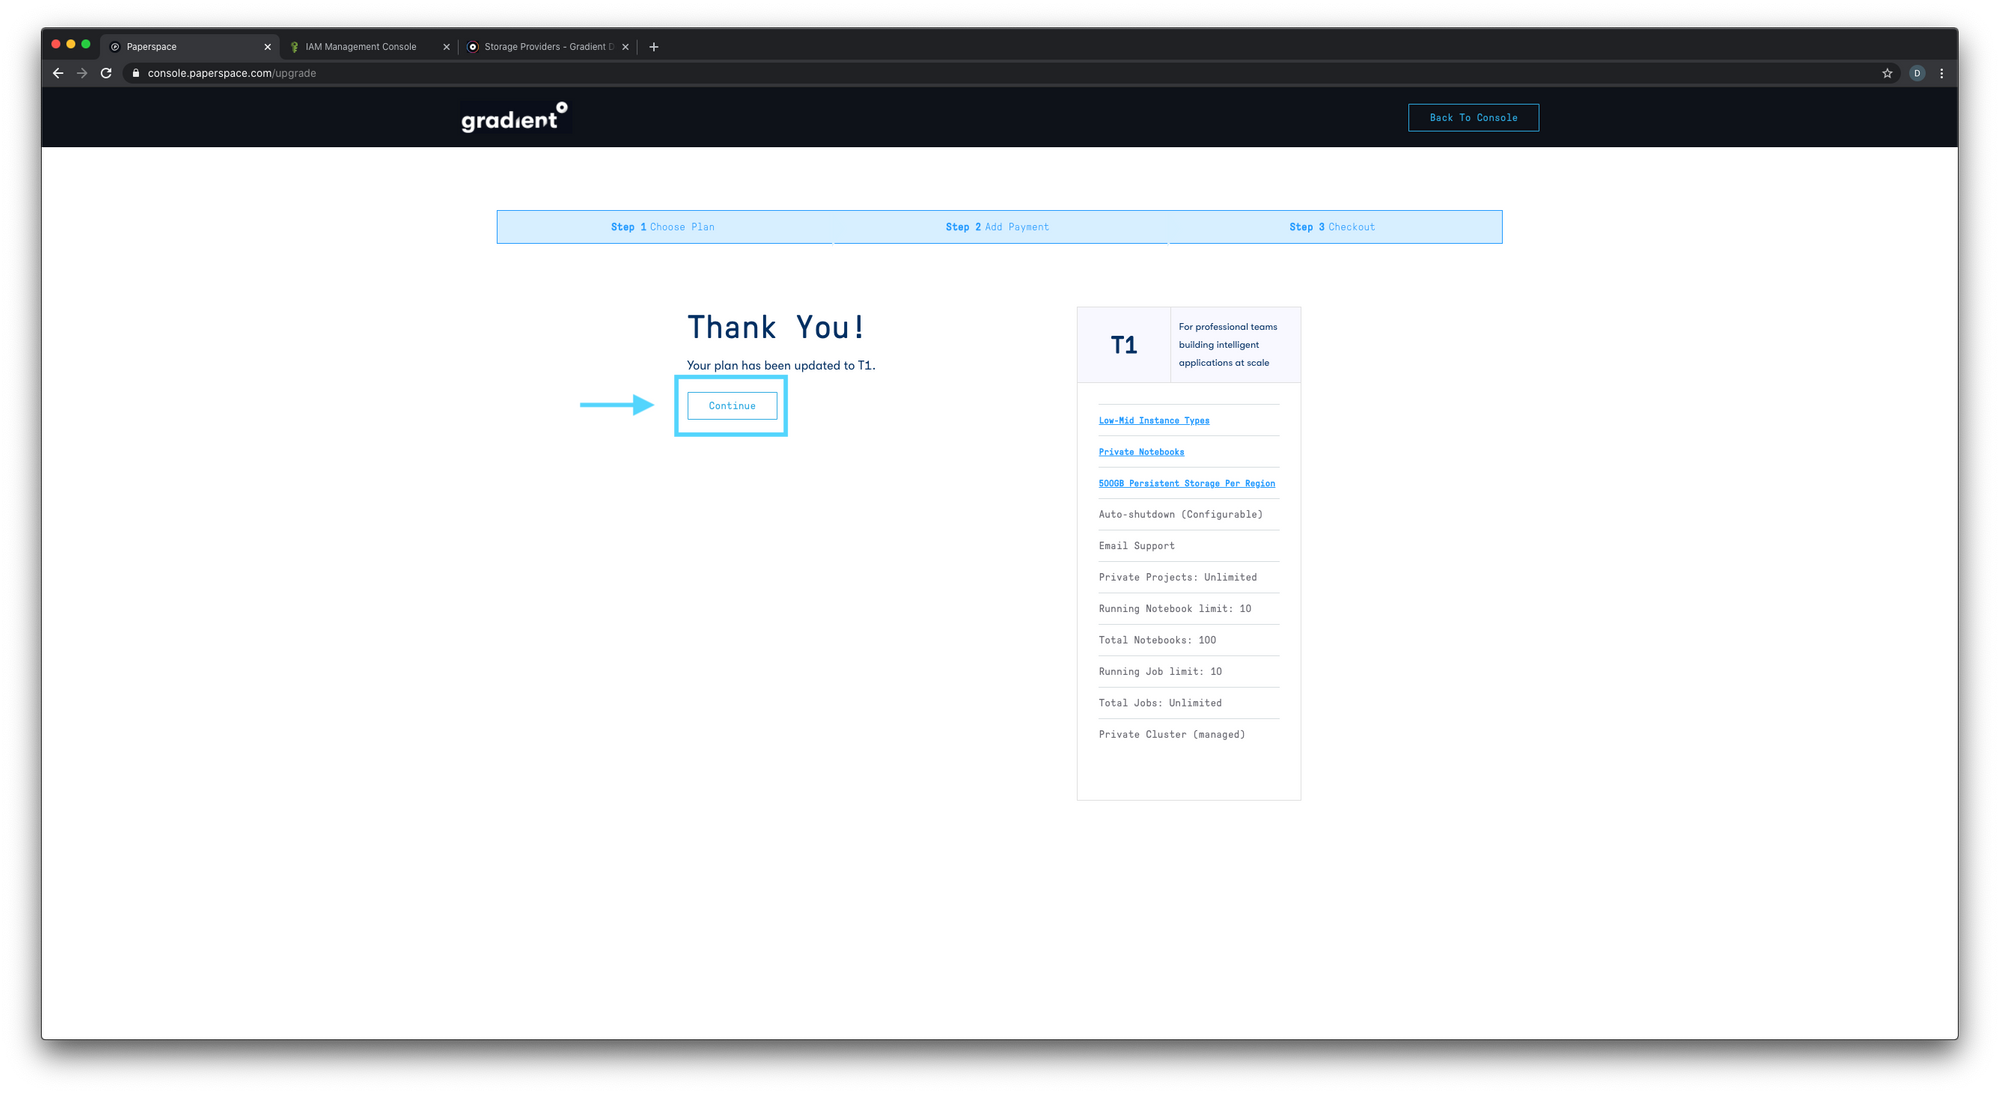Click Back To Console button
Viewport: 2000px width, 1095px height.
pyautogui.click(x=1473, y=118)
